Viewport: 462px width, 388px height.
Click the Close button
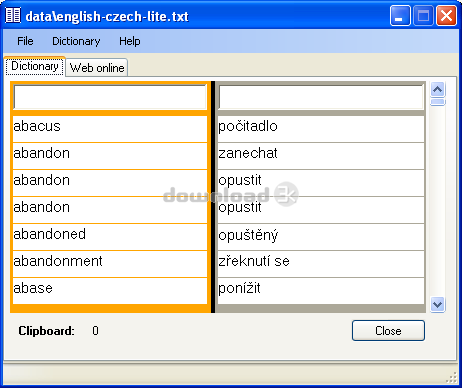(388, 331)
